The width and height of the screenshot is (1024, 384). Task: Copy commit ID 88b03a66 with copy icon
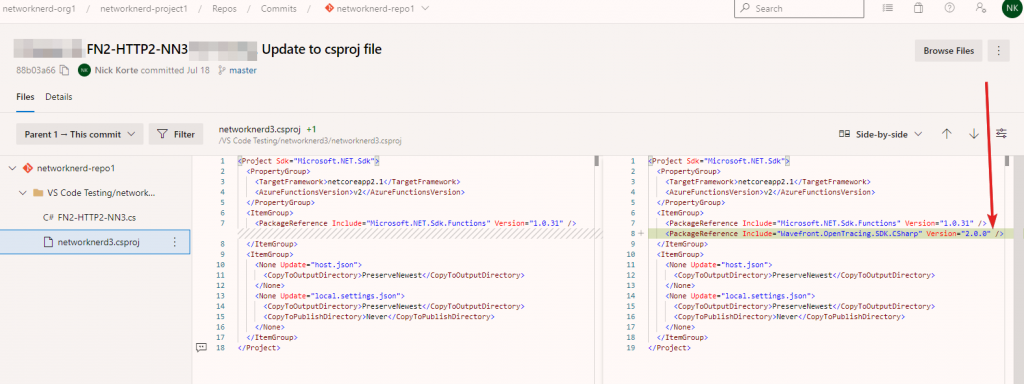64,70
